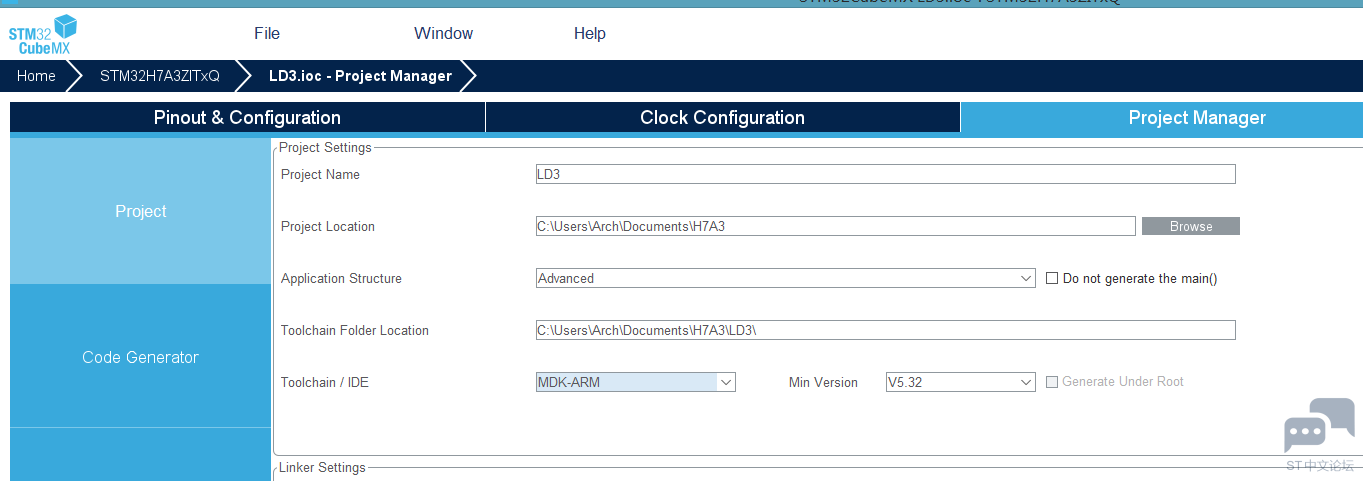Switch to Clock Configuration tab
This screenshot has height=481, width=1363.
722,118
